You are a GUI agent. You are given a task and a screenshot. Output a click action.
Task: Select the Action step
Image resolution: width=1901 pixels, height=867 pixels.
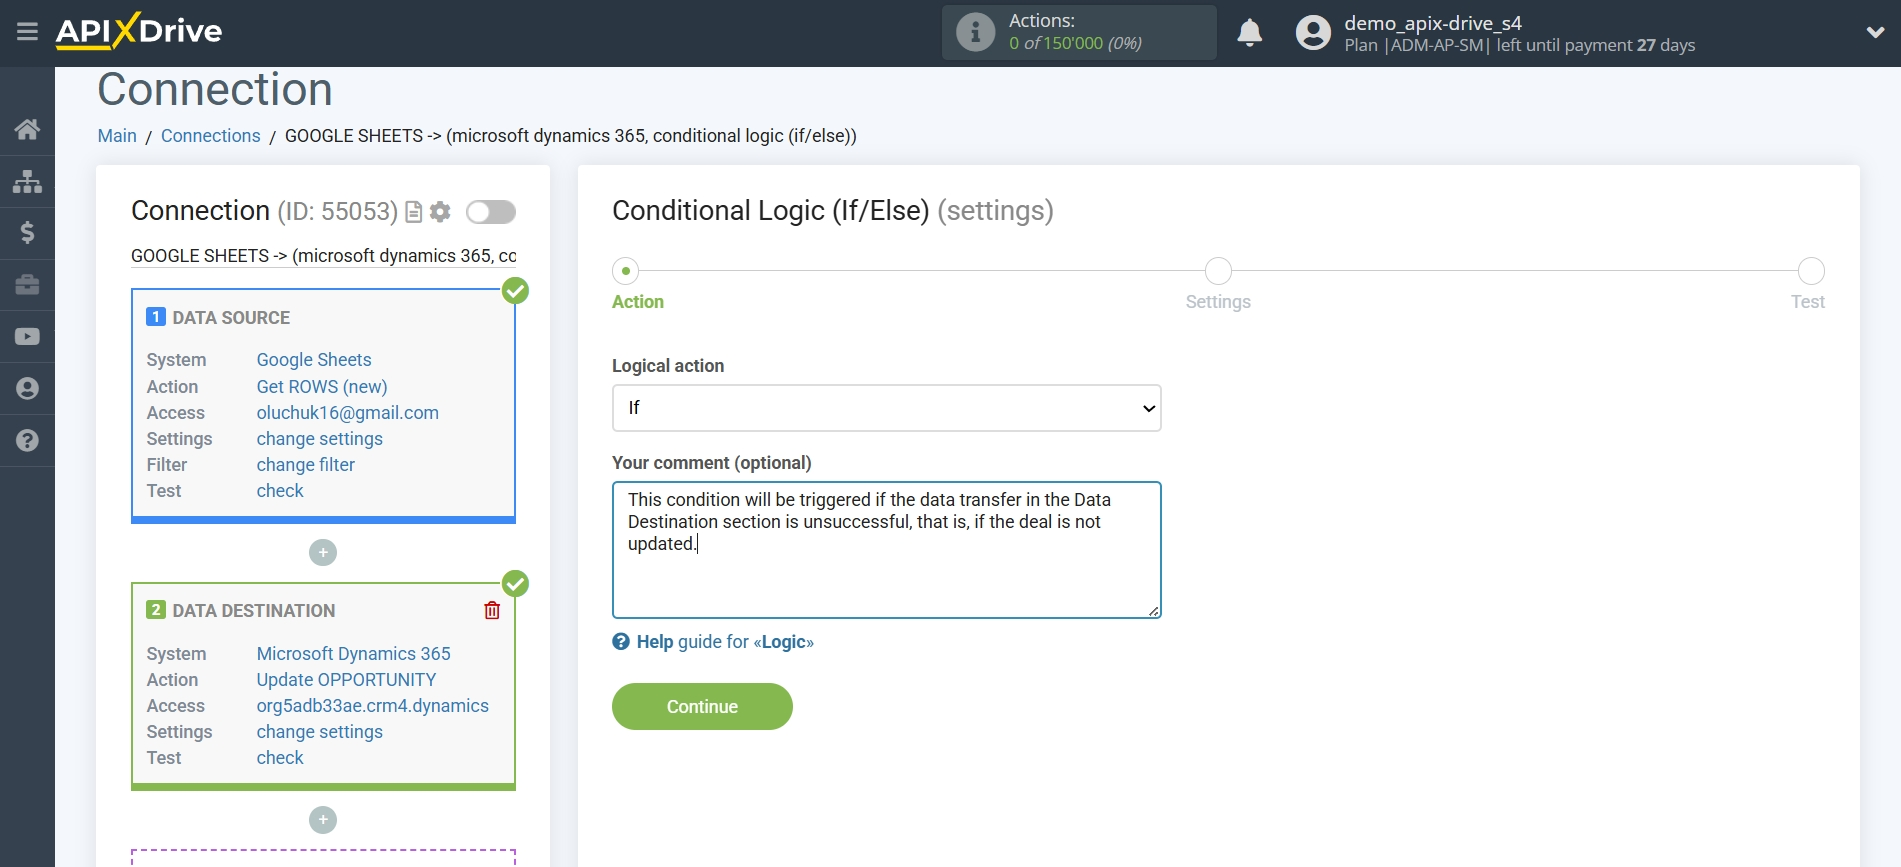[626, 271]
